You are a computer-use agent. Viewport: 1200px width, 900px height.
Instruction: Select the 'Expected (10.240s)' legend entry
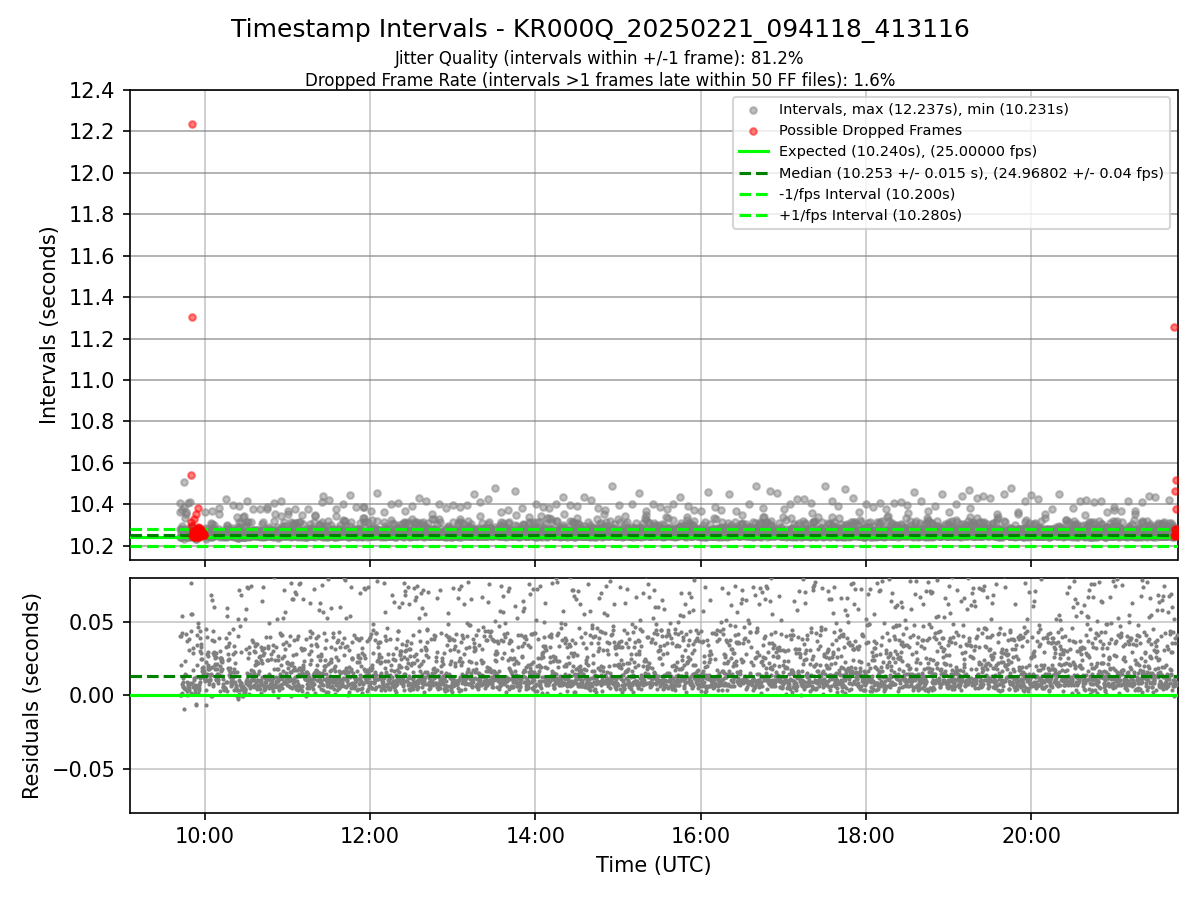[x=908, y=151]
